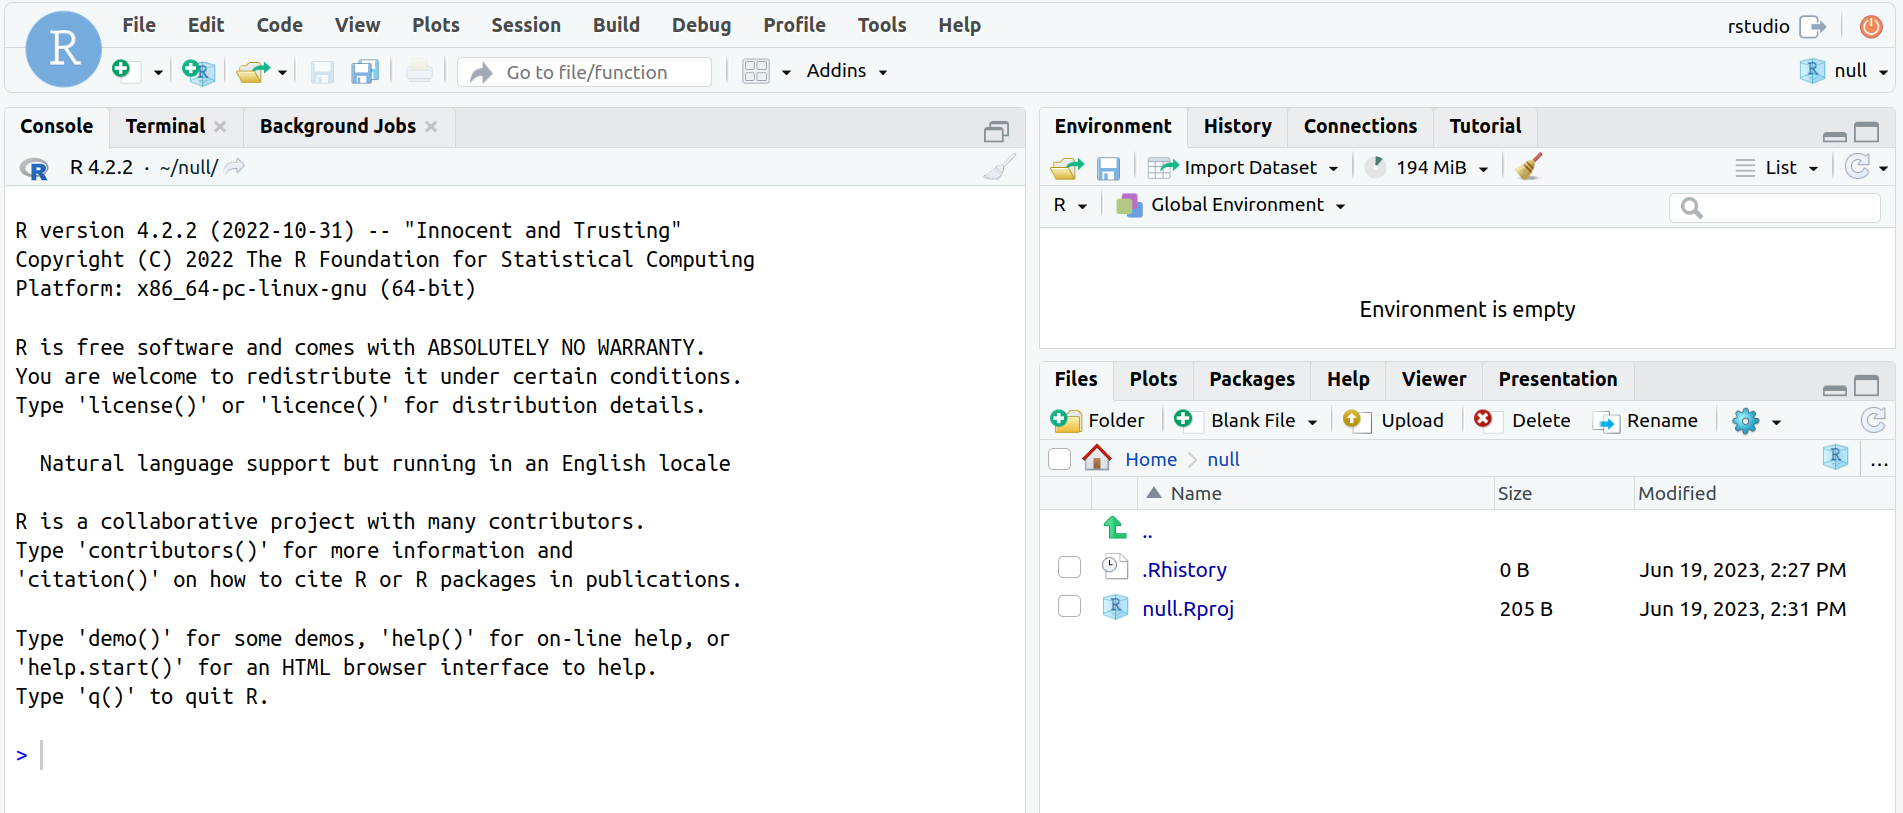This screenshot has width=1903, height=813.
Task: Click the Create a project icon
Action: (x=197, y=71)
